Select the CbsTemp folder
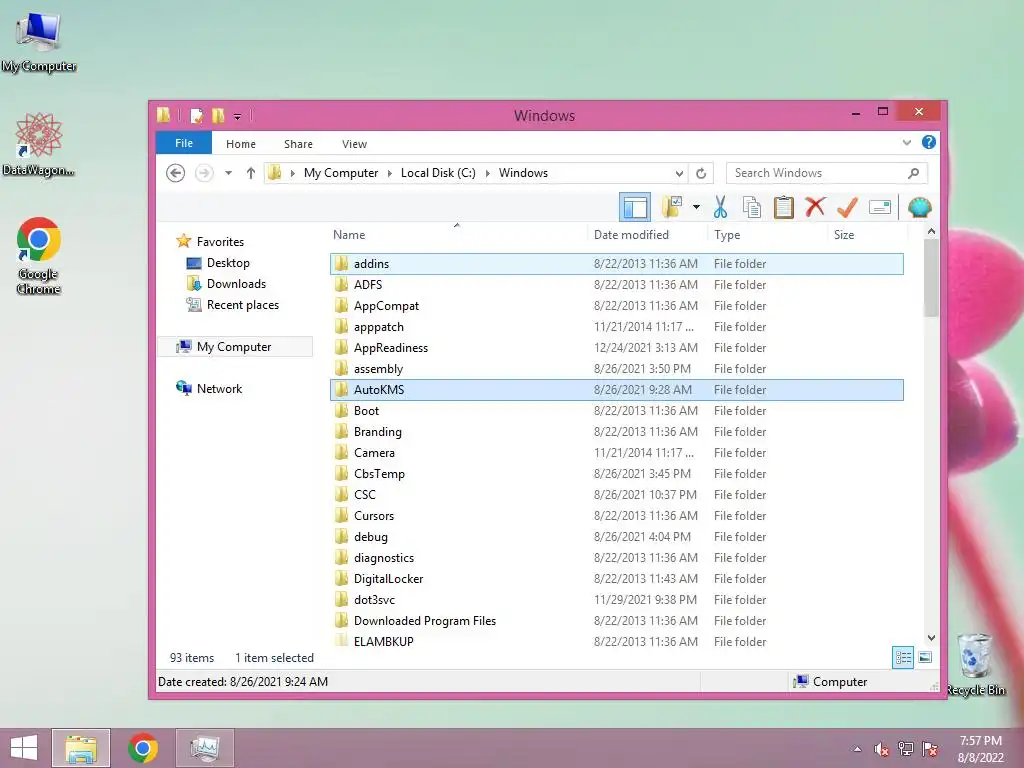This screenshot has height=768, width=1024. (617, 473)
